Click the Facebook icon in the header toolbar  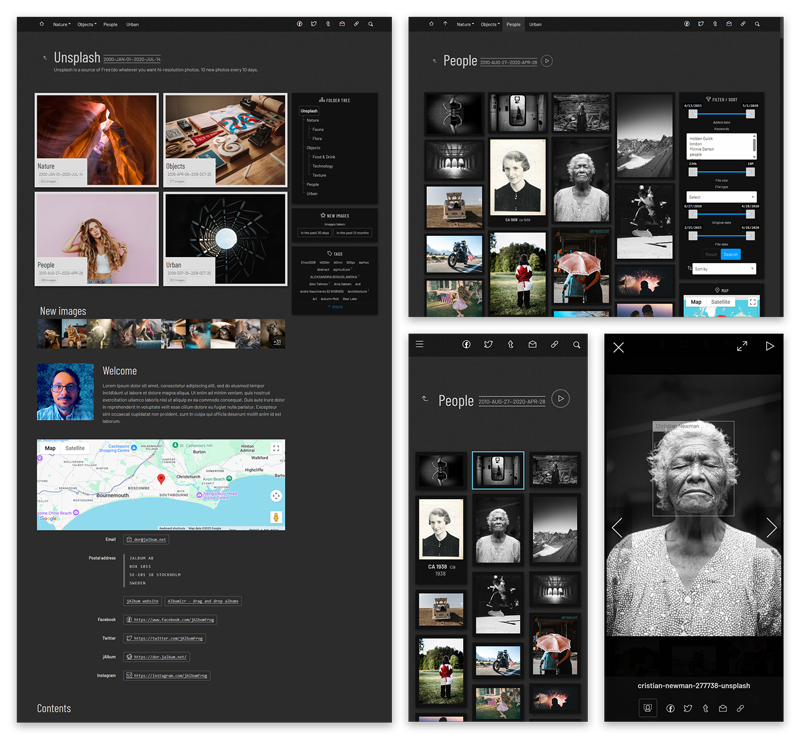pyautogui.click(x=299, y=24)
